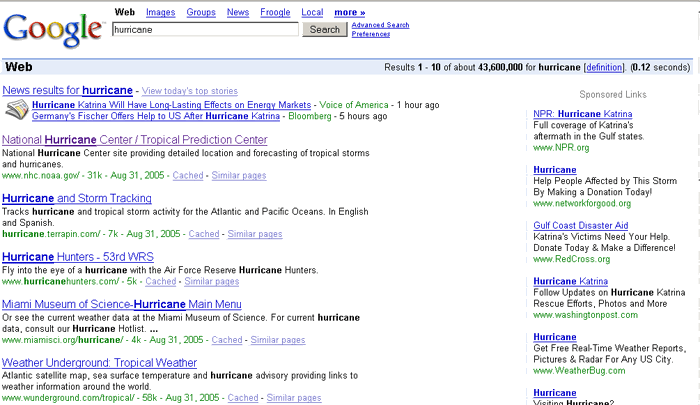The image size is (700, 405).
Task: Open Katrina Energy Markets news story
Action: 171,105
